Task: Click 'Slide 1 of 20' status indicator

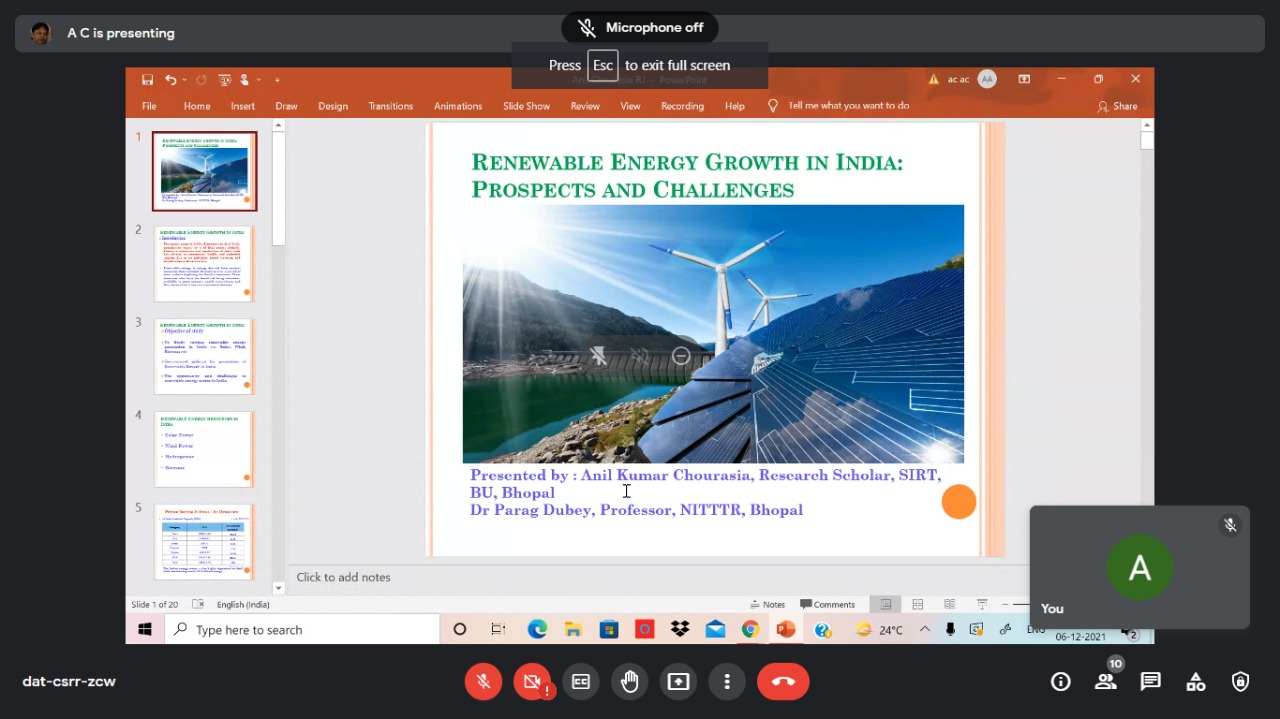Action: [157, 604]
